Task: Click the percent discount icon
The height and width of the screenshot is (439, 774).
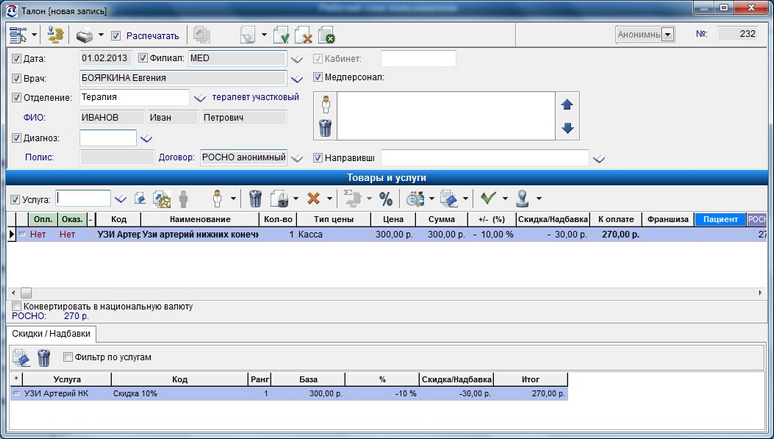Action: tap(386, 199)
